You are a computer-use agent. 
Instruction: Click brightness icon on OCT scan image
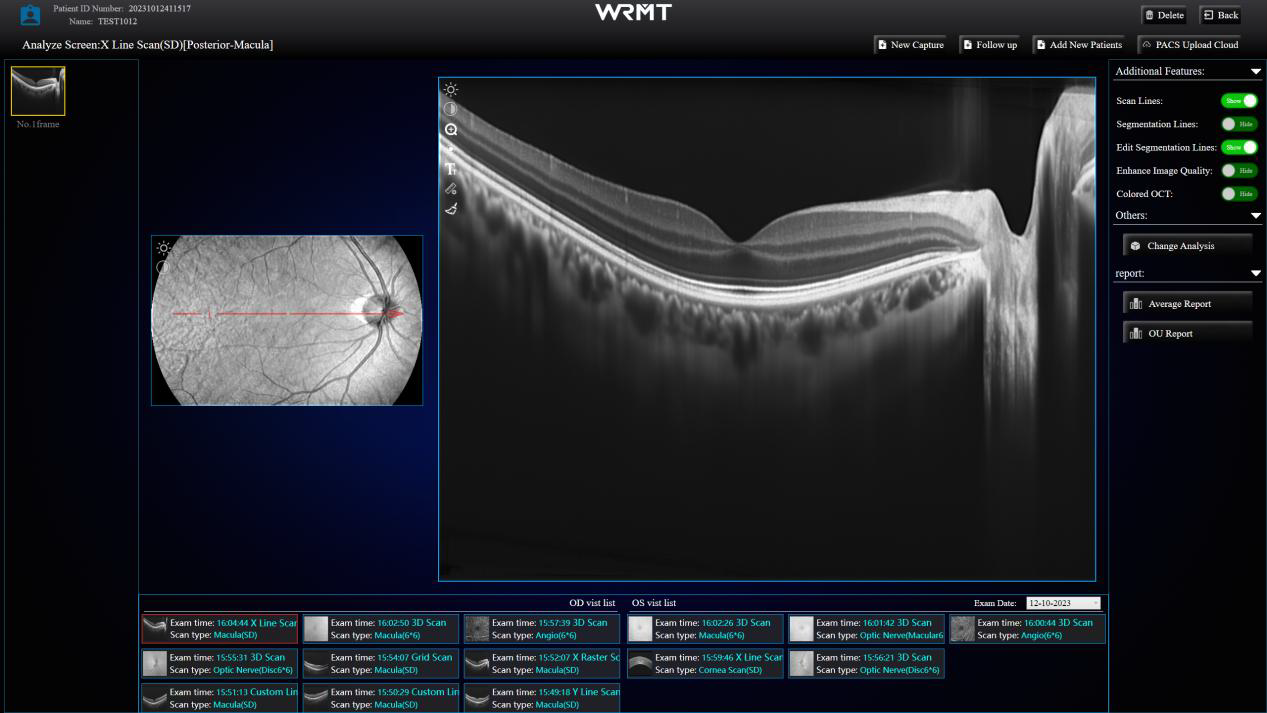pos(451,90)
